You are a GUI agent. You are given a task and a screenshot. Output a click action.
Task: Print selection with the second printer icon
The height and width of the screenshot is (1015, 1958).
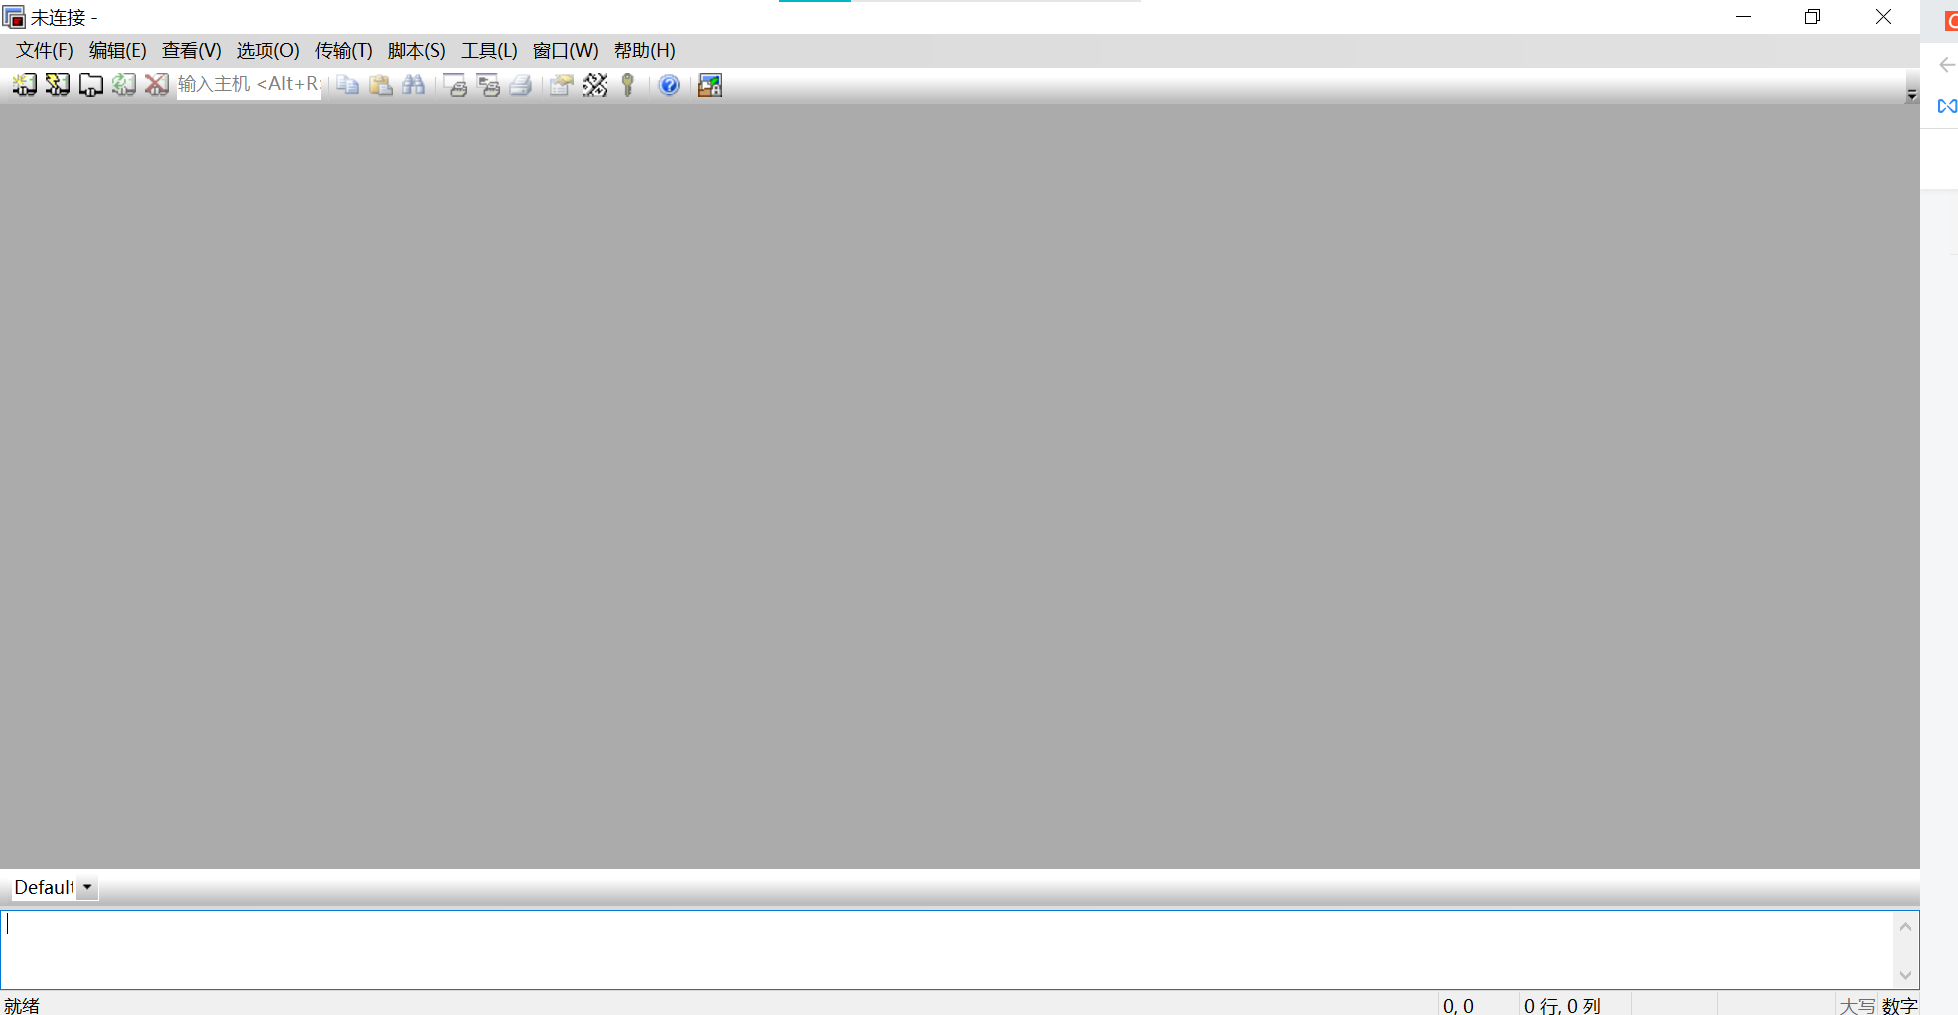point(488,85)
